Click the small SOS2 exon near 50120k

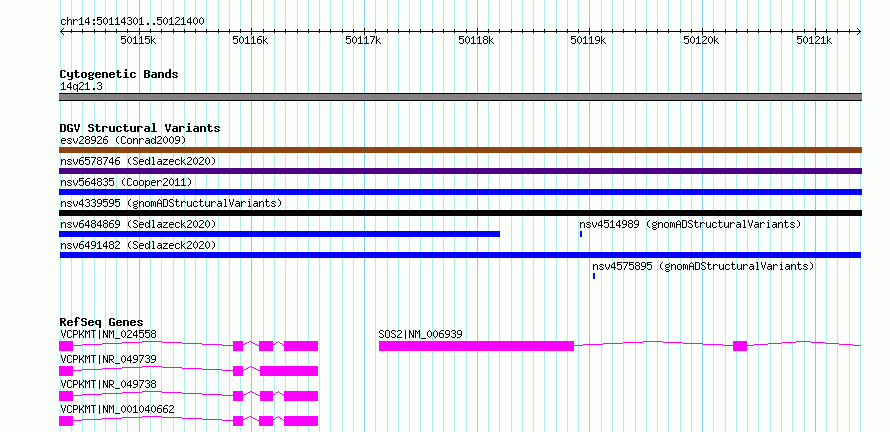(740, 346)
